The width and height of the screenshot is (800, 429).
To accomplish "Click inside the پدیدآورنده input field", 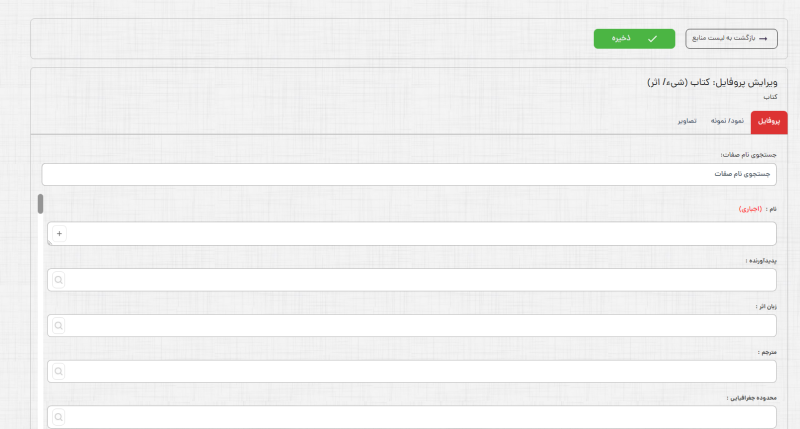I will click(x=420, y=280).
